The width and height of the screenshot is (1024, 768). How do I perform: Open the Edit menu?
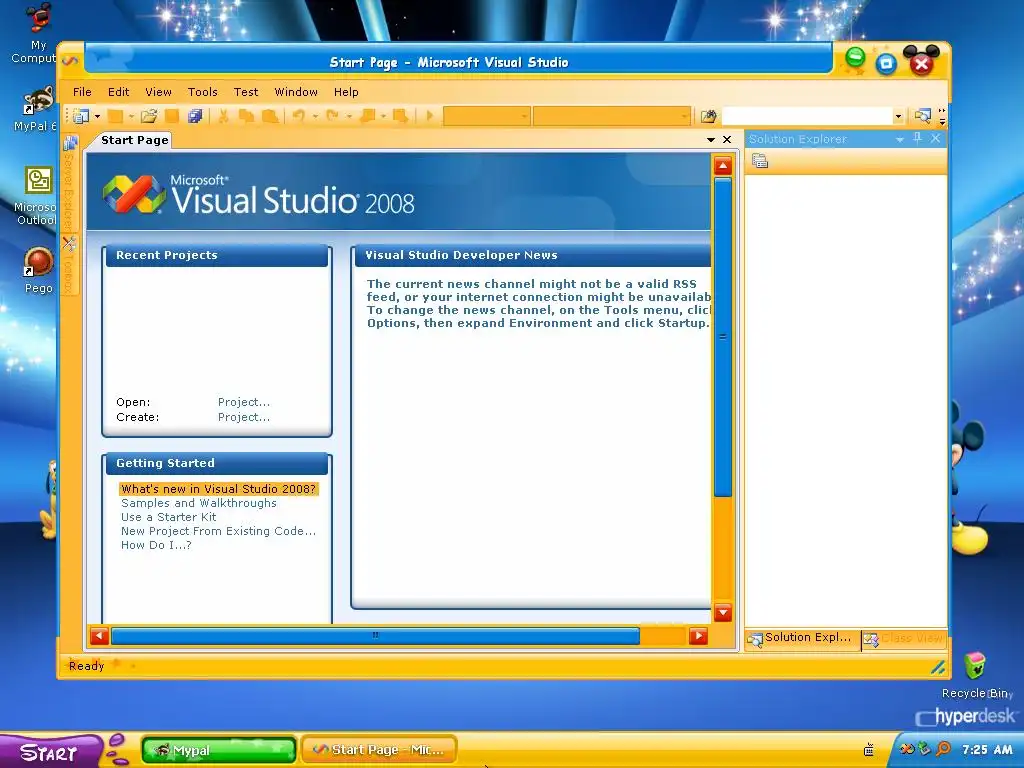tap(118, 92)
